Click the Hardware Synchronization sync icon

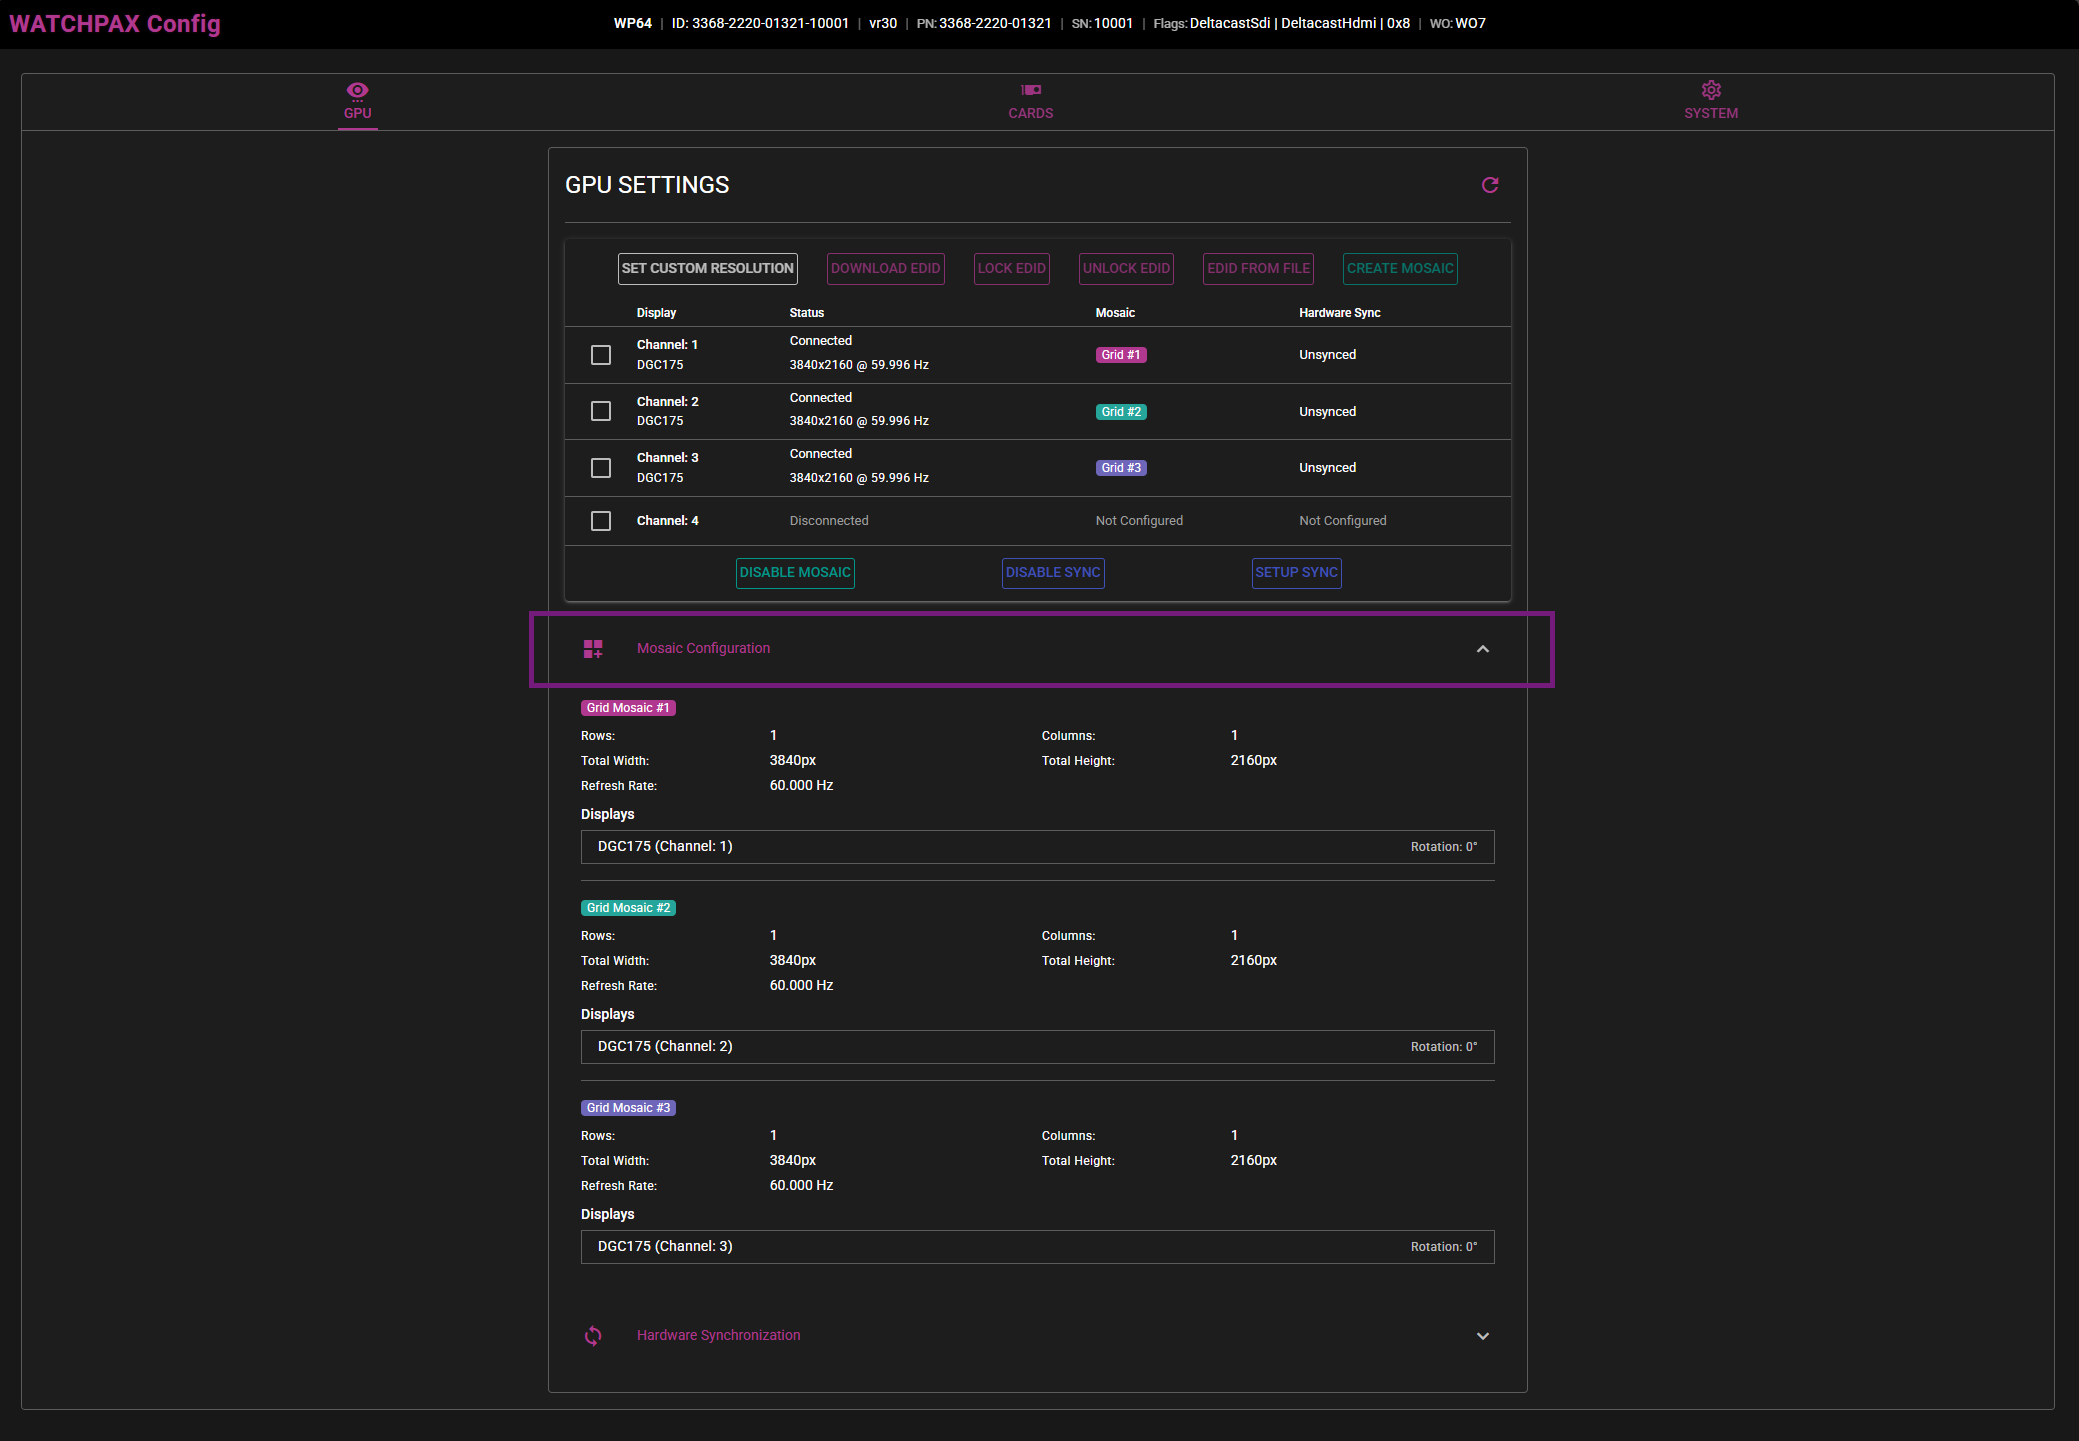(x=593, y=1336)
